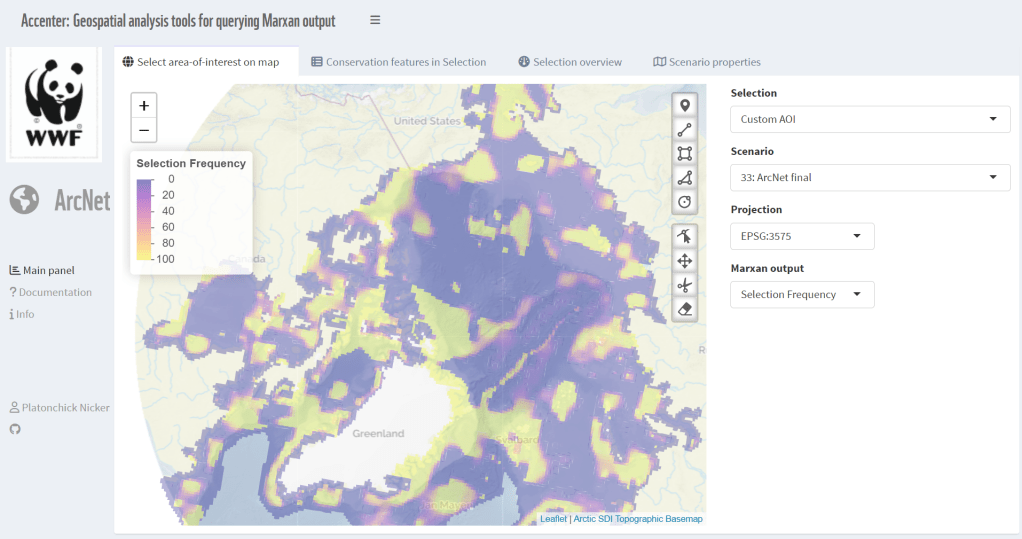Open the Scenario properties tab
The width and height of the screenshot is (1022, 539).
(x=706, y=62)
